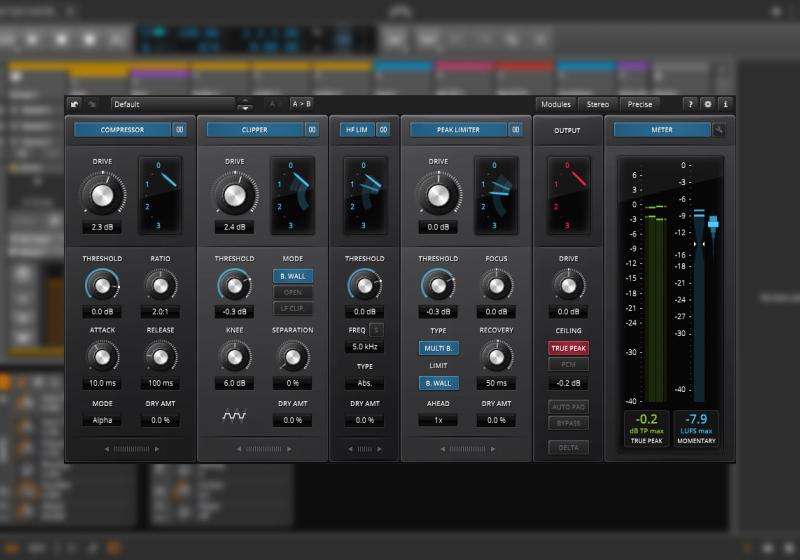Screen dimensions: 800x560
Task: Open the plugin info icon
Action: 725,103
